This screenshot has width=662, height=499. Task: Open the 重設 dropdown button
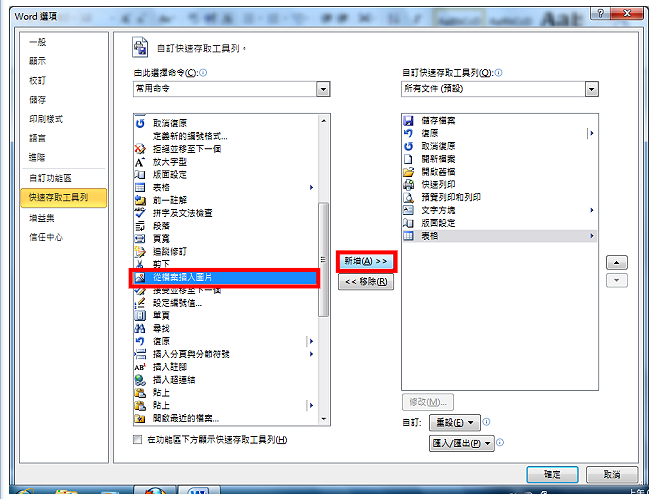454,423
